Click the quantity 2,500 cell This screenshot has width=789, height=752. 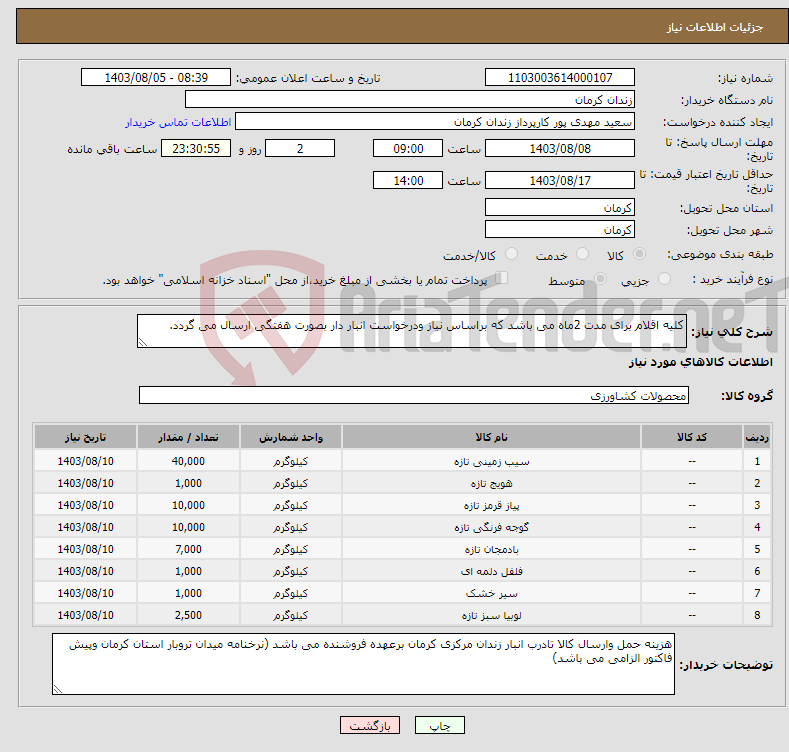(x=188, y=616)
